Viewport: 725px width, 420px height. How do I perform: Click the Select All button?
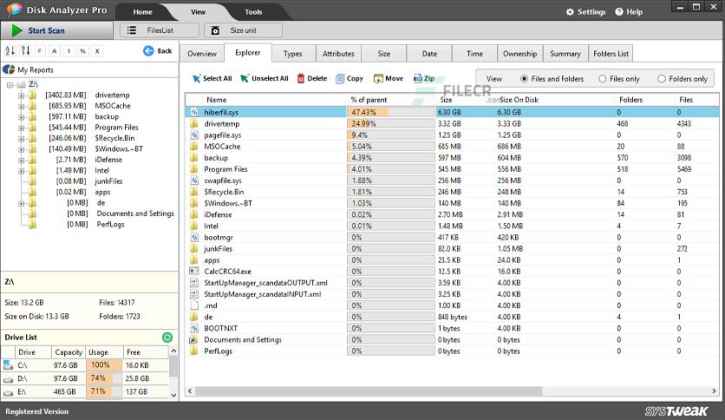pyautogui.click(x=211, y=78)
